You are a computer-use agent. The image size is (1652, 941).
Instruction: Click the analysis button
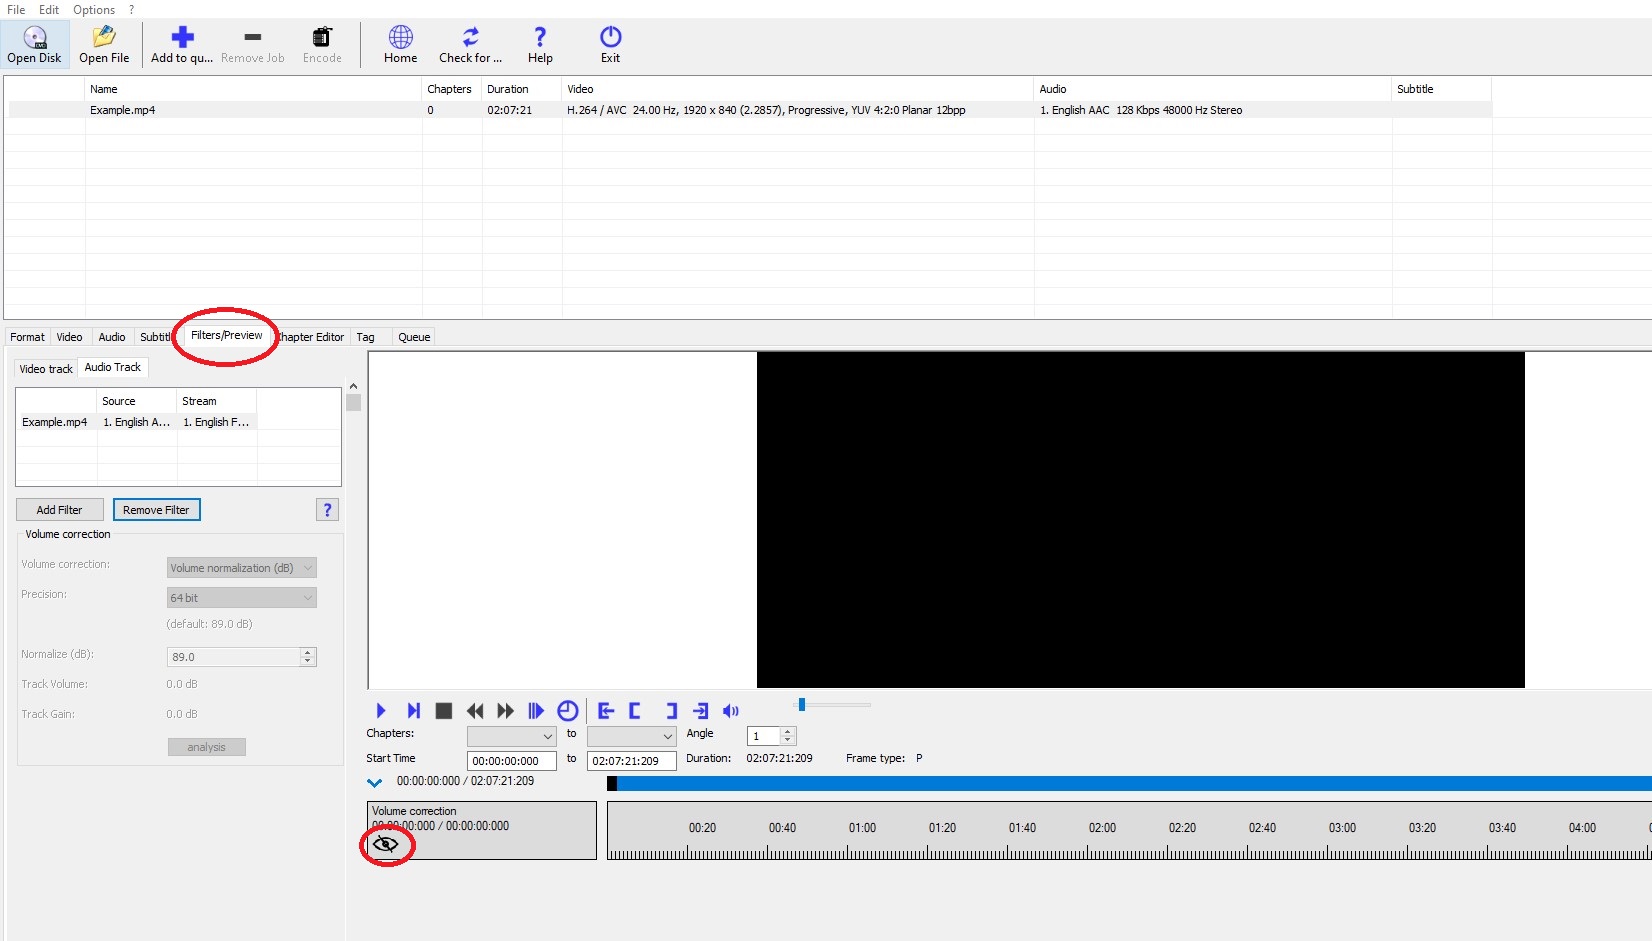(207, 747)
